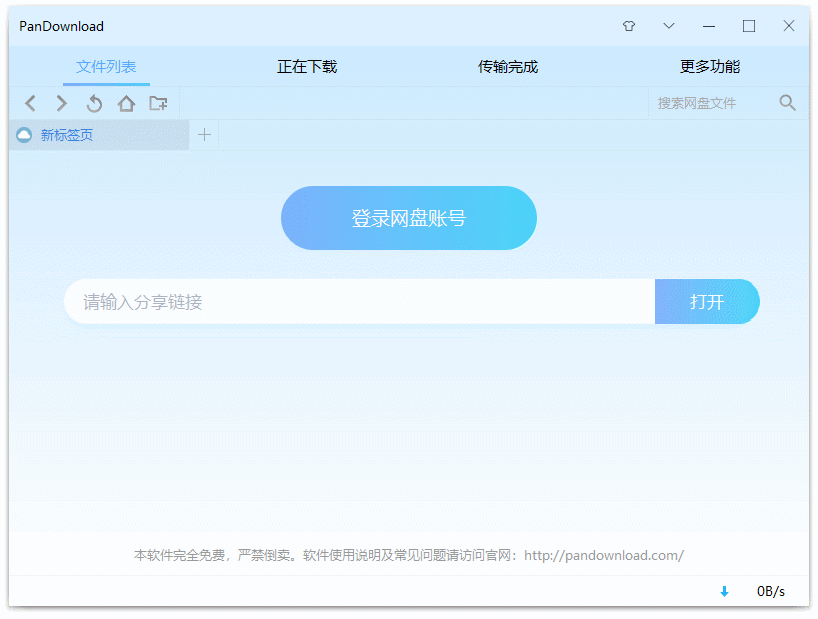Click the search magnifier icon
818x619 pixels.
coord(787,102)
